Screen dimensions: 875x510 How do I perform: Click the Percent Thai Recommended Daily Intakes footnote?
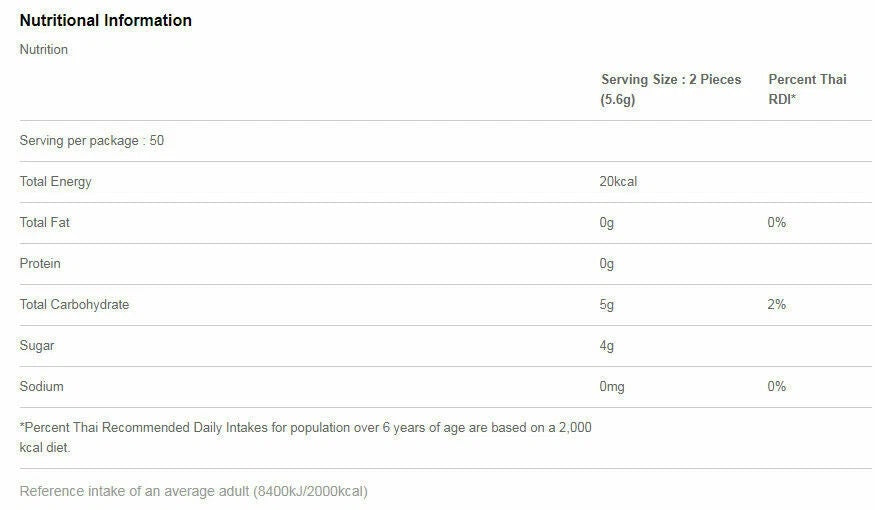pos(305,437)
